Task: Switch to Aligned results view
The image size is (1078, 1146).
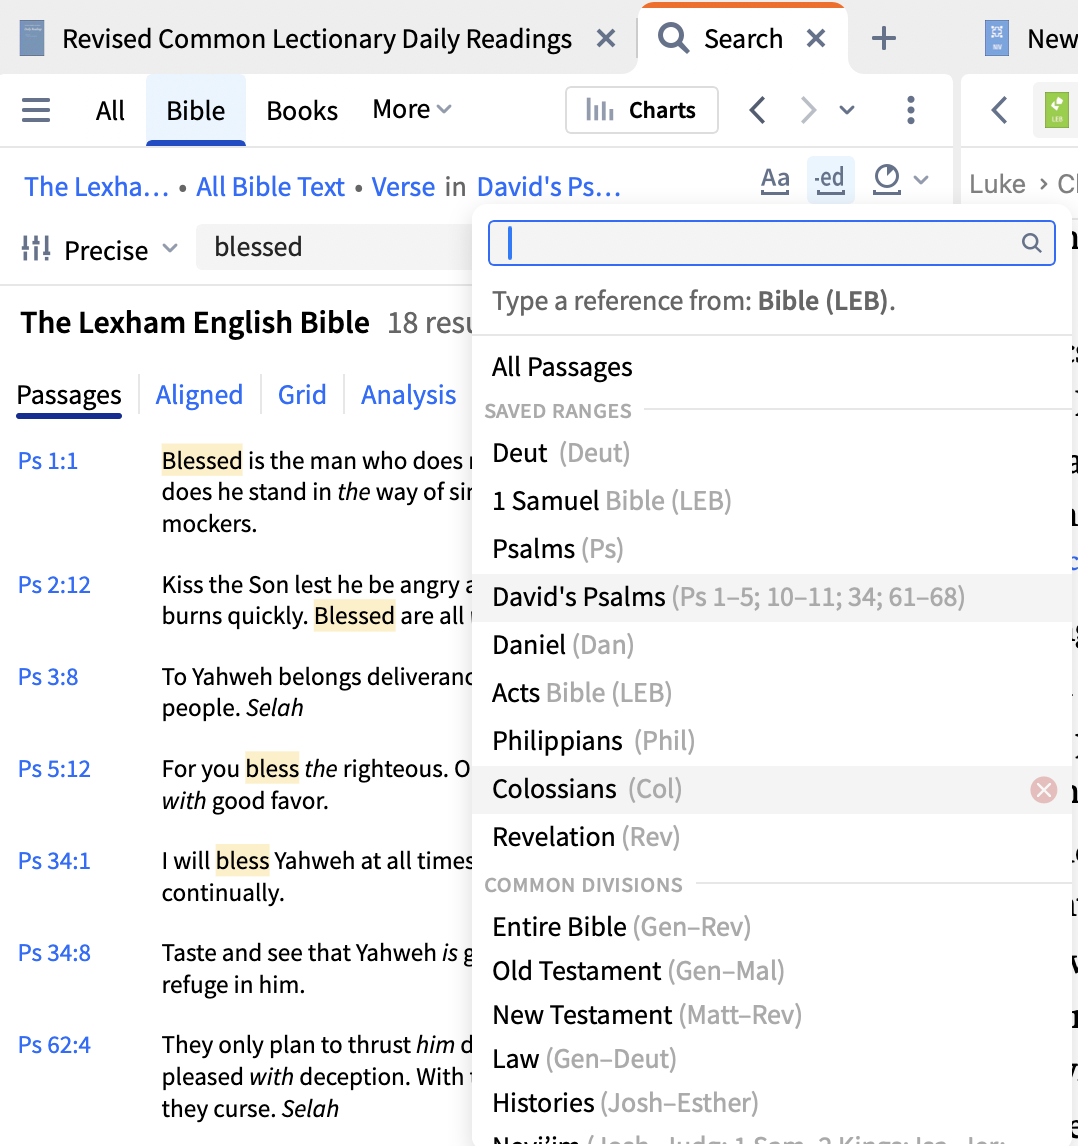Action: pyautogui.click(x=199, y=395)
